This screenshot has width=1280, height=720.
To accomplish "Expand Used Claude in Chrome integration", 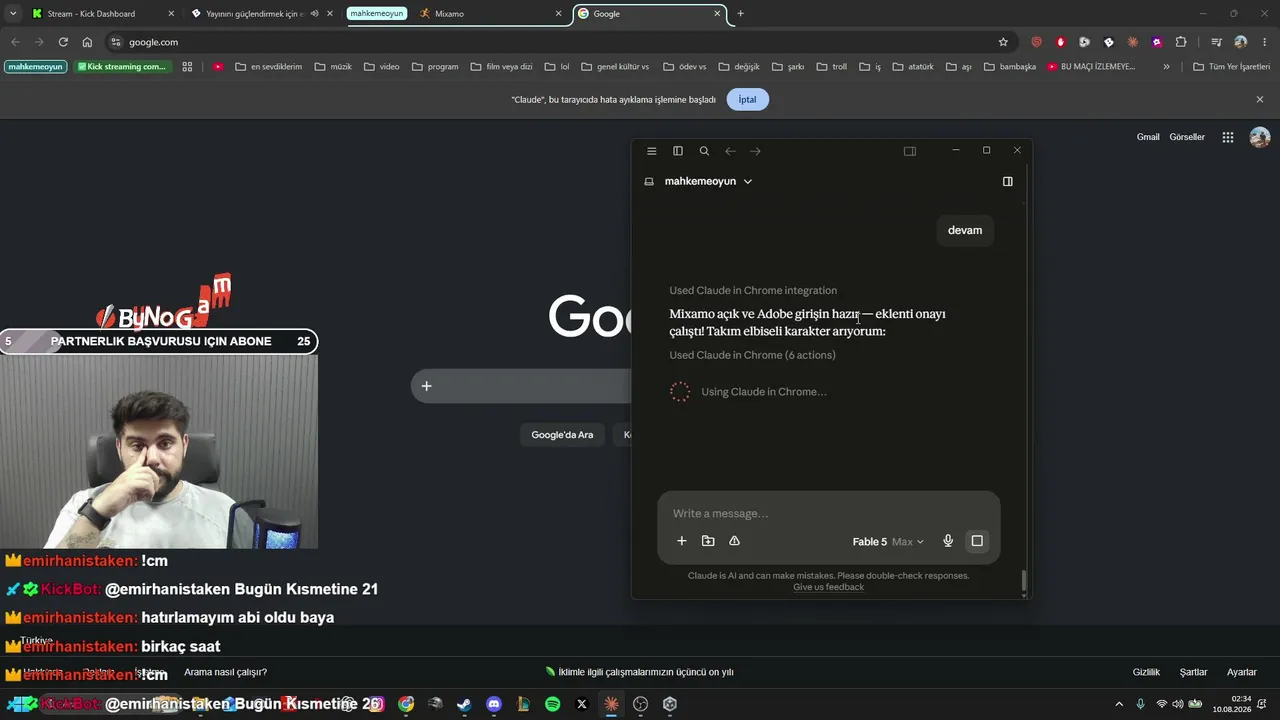I will pyautogui.click(x=753, y=290).
